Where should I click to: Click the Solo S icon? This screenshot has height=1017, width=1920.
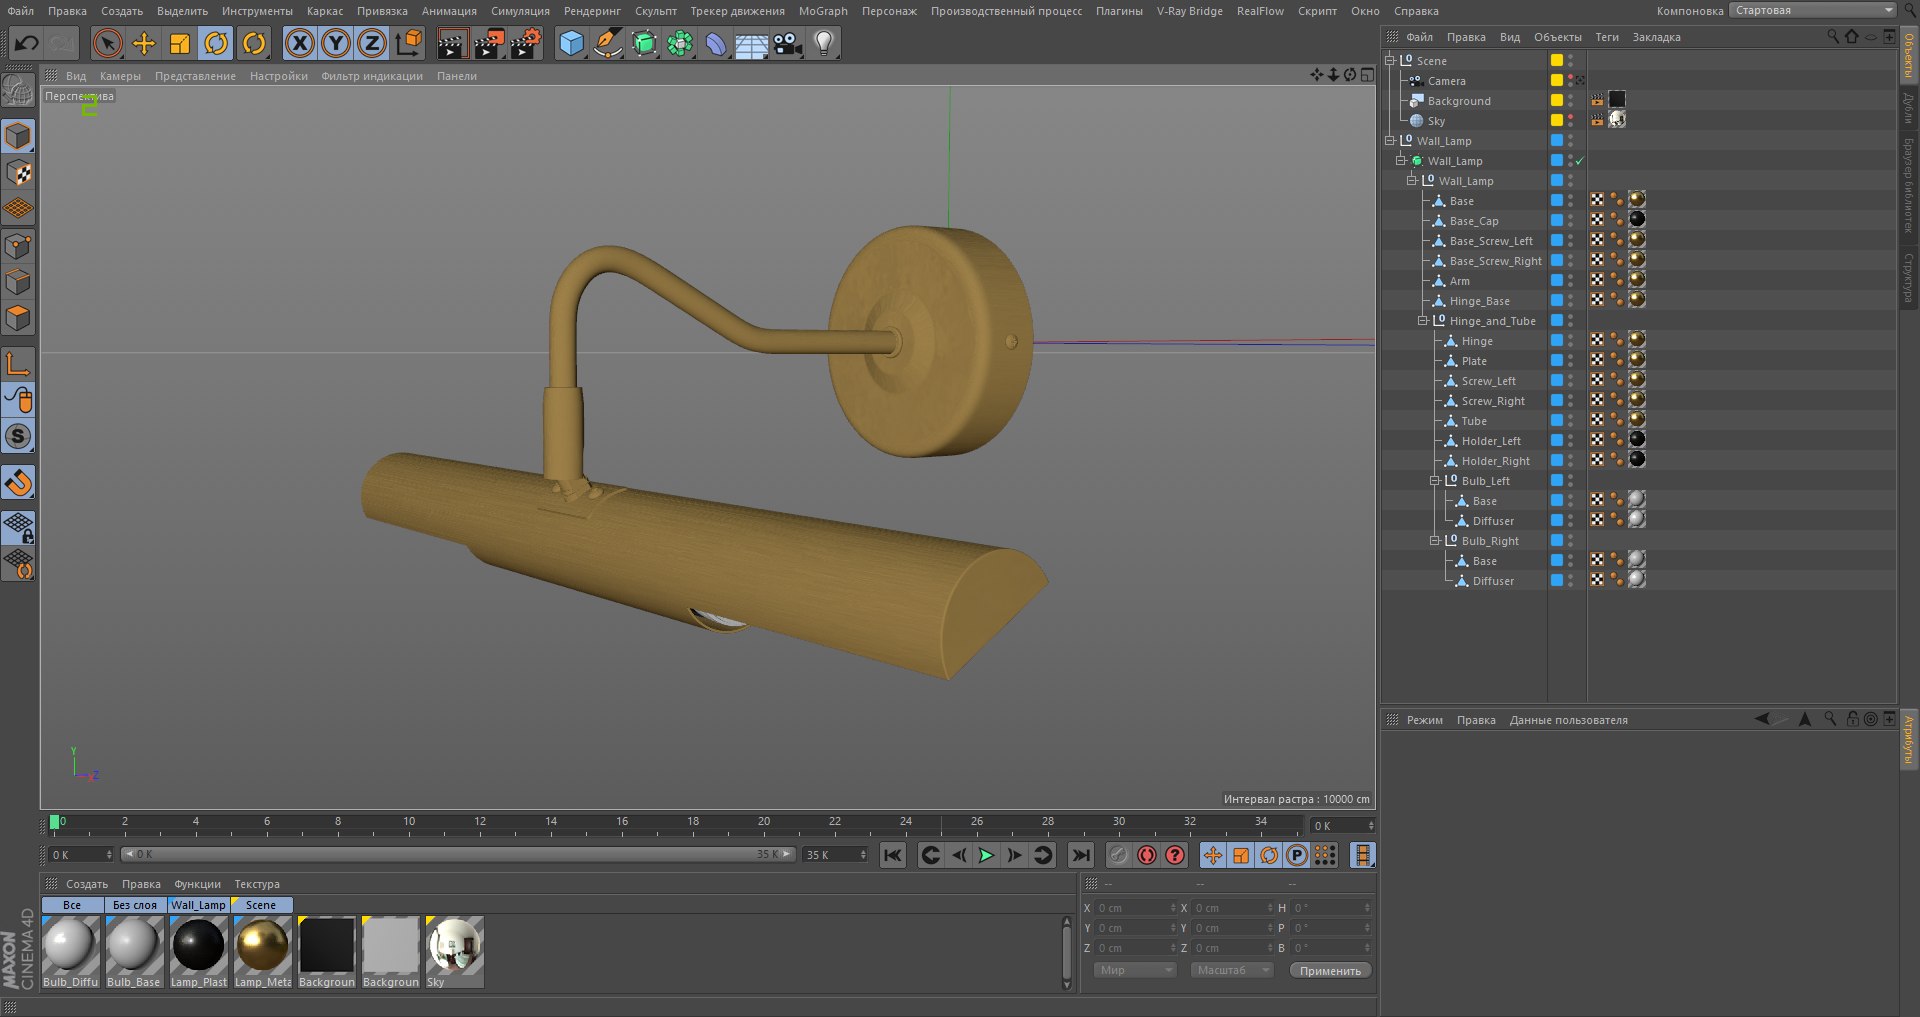tap(19, 436)
